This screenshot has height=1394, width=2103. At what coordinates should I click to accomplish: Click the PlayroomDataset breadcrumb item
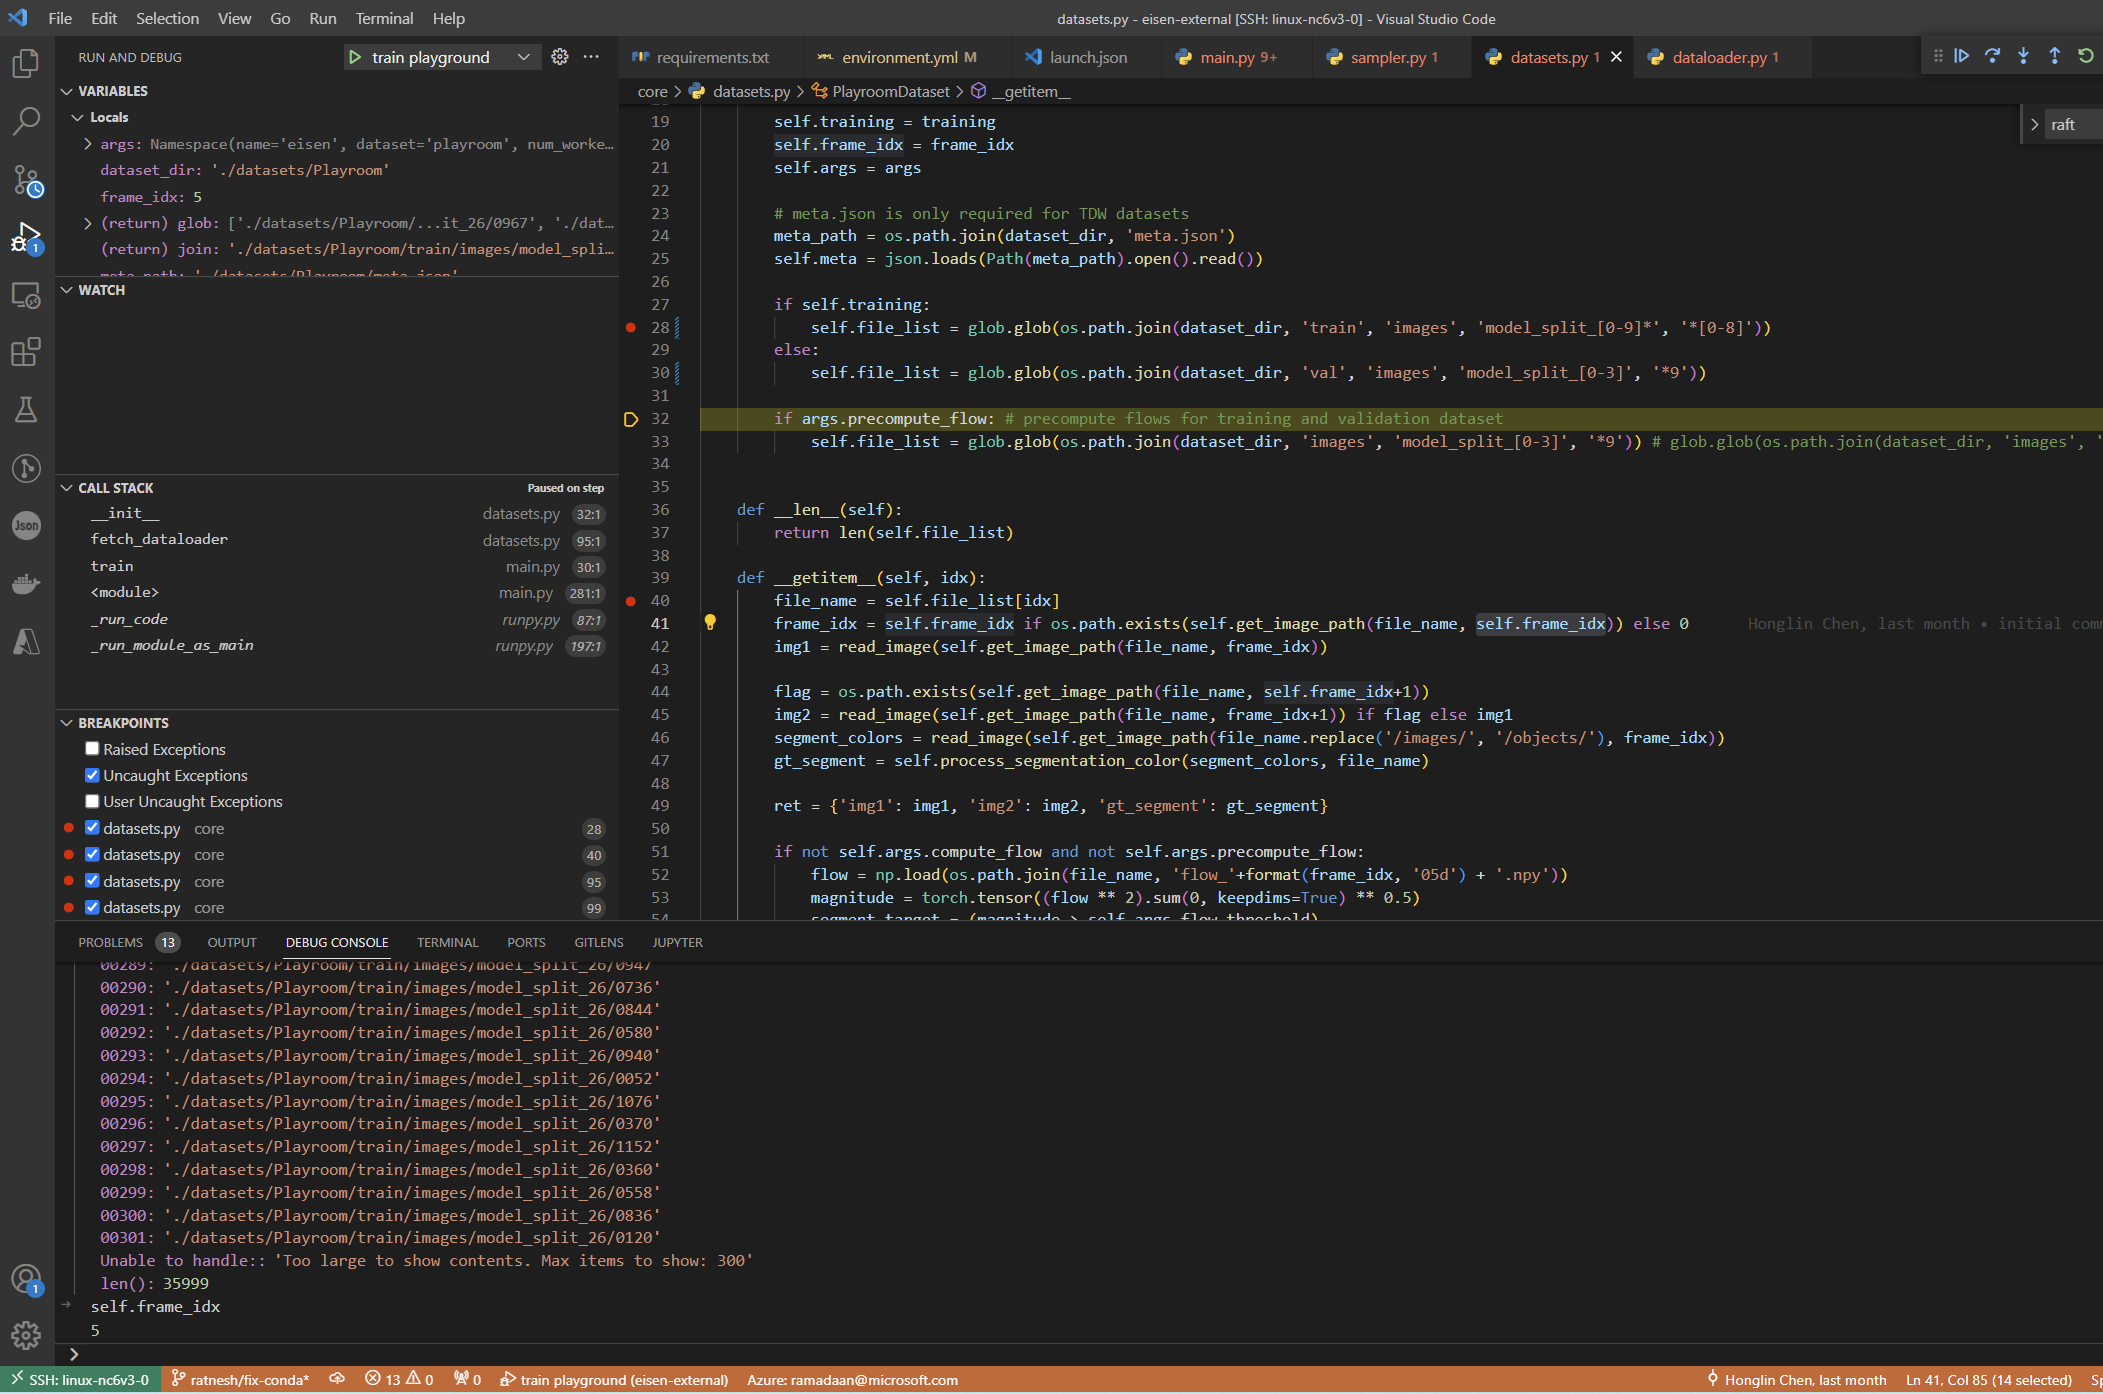click(x=891, y=91)
